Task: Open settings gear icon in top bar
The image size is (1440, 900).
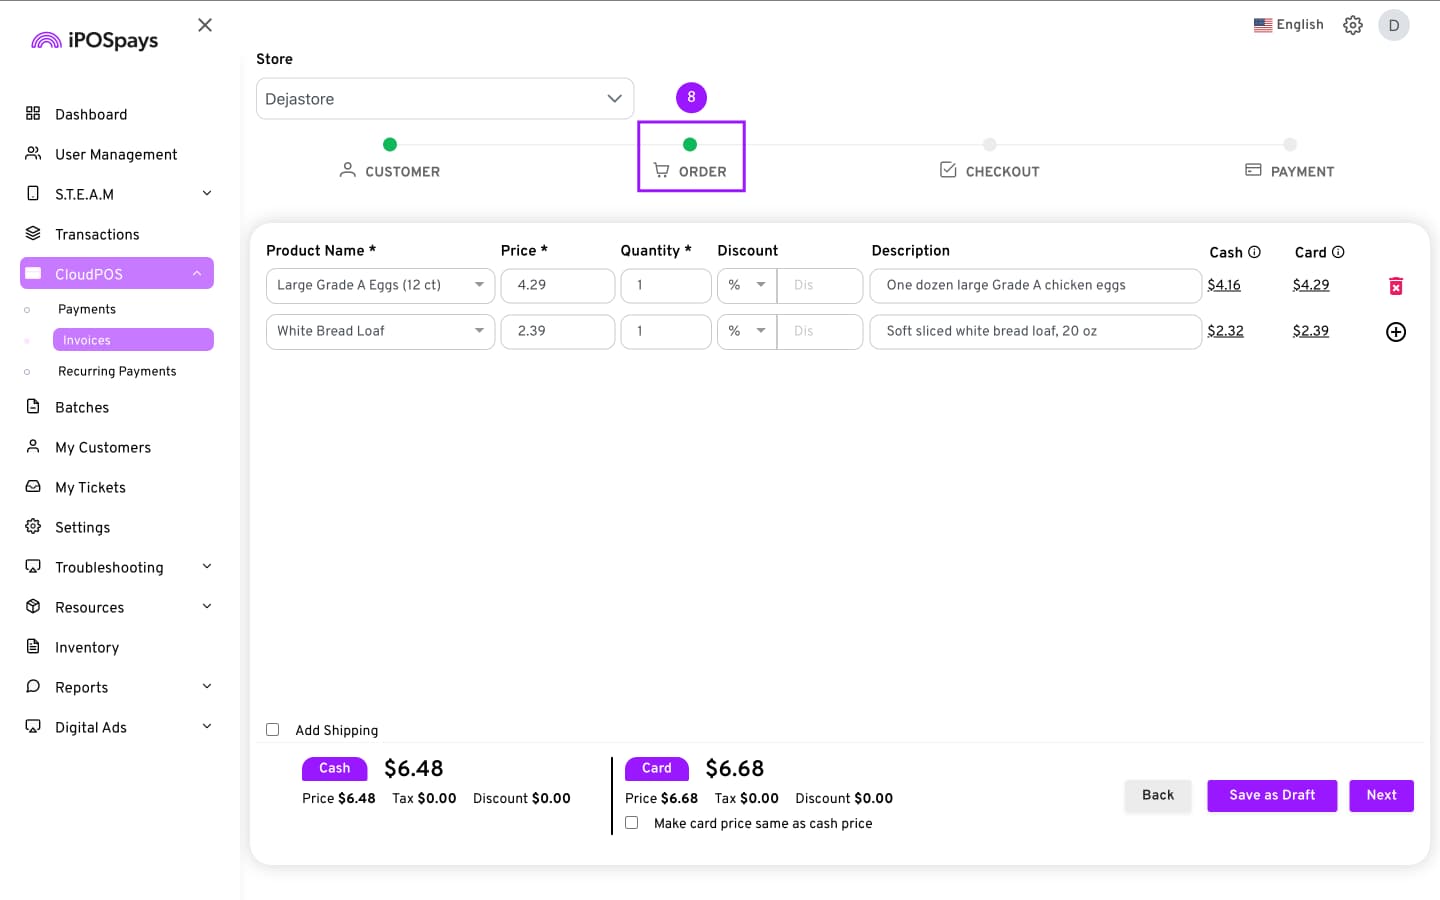Action: pos(1353,25)
